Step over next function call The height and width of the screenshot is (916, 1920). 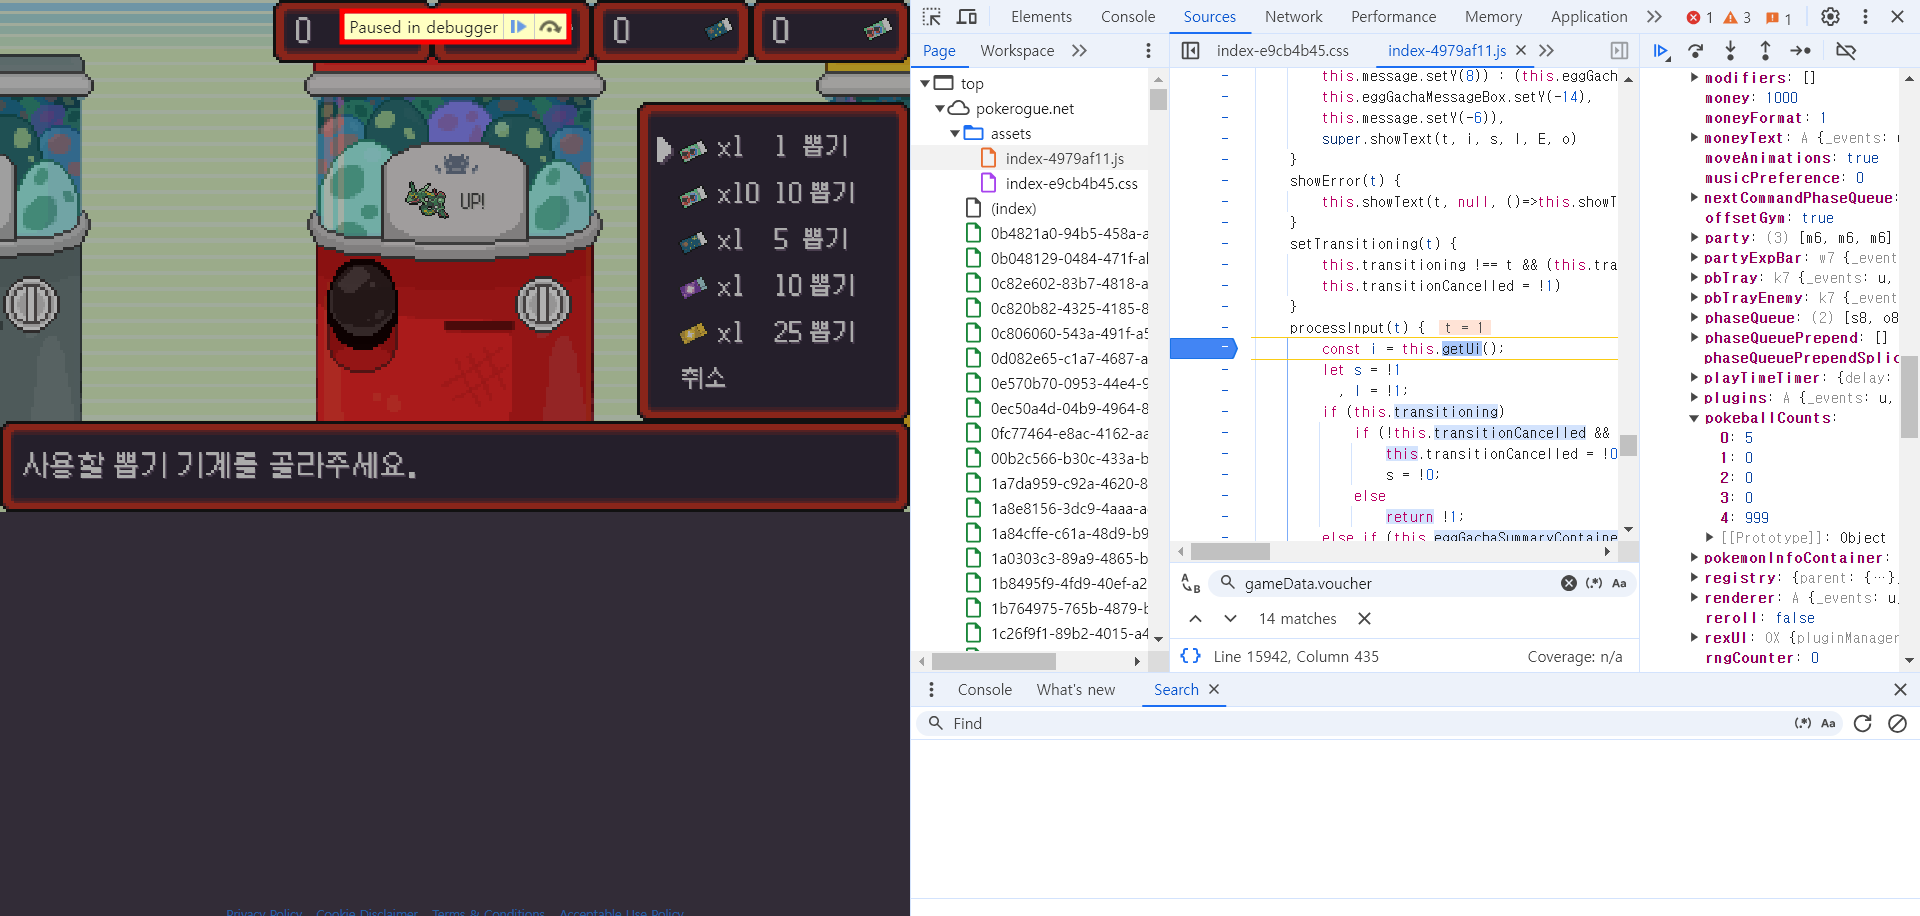tap(1695, 51)
